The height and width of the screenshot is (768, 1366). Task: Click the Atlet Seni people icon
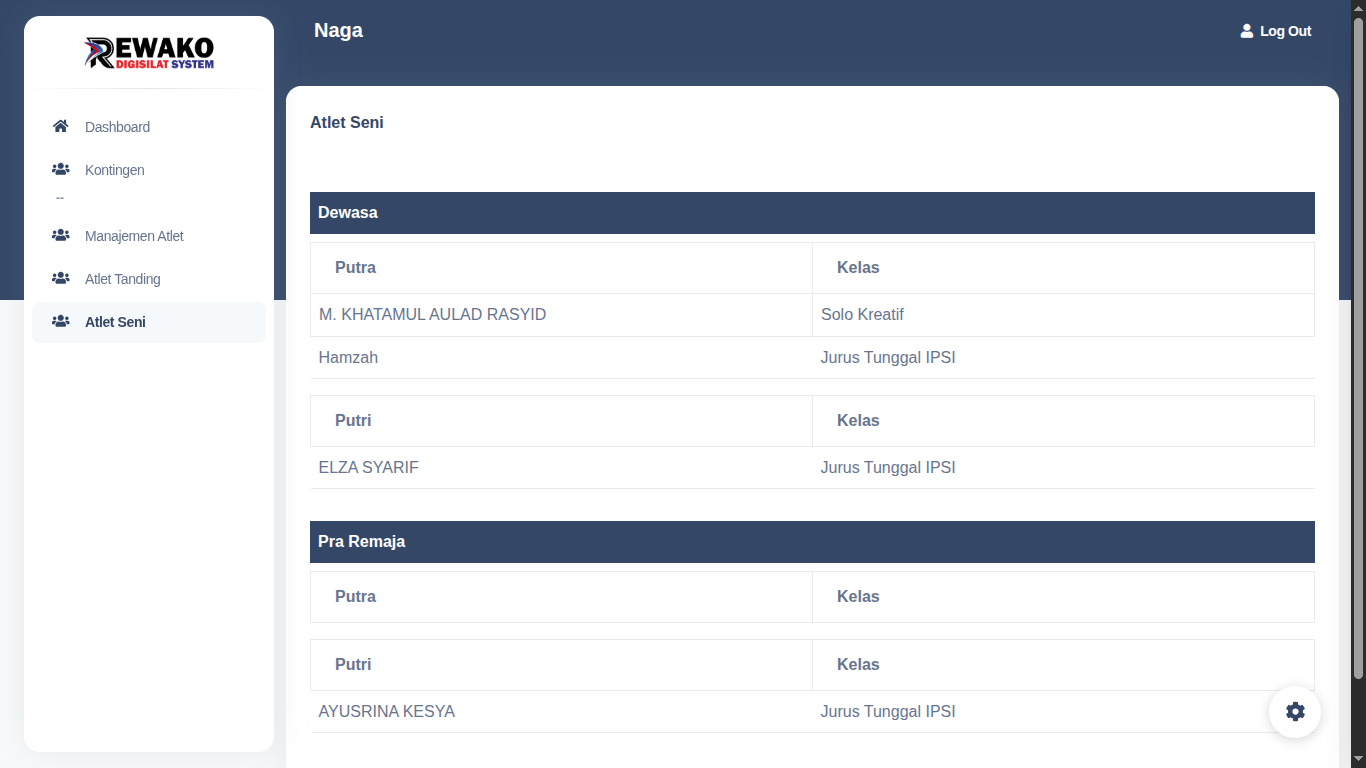(60, 322)
